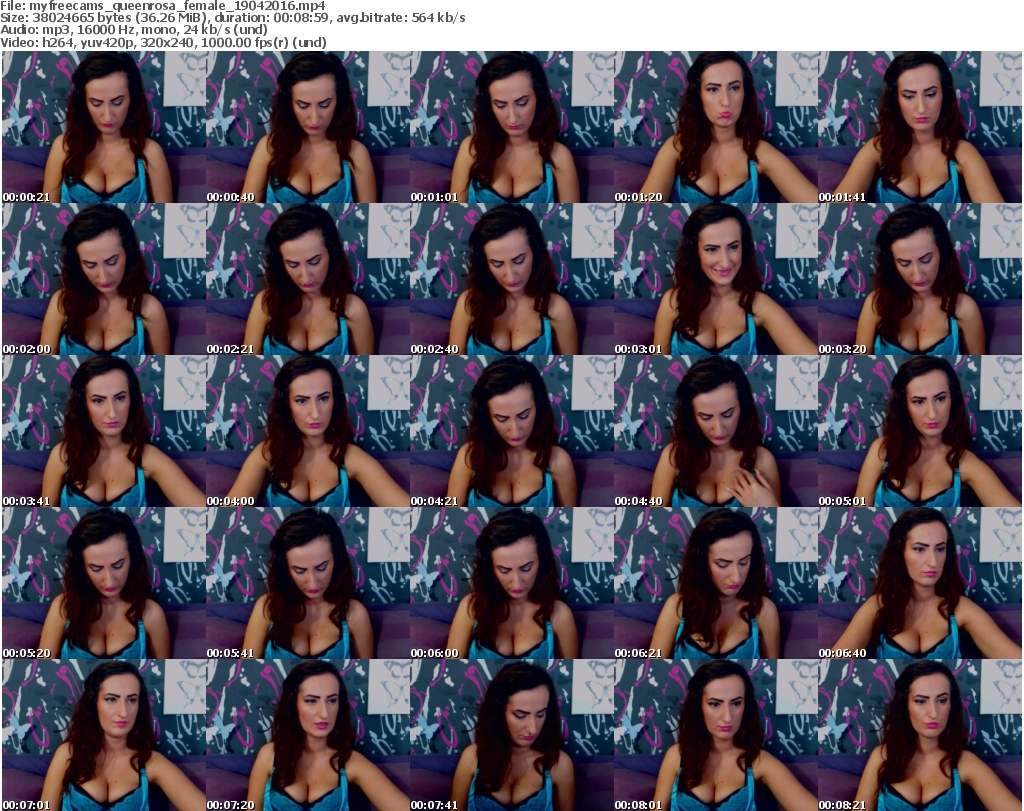Pick the frame stamped 00:02:00
The width and height of the screenshot is (1024, 811).
pyautogui.click(x=104, y=279)
